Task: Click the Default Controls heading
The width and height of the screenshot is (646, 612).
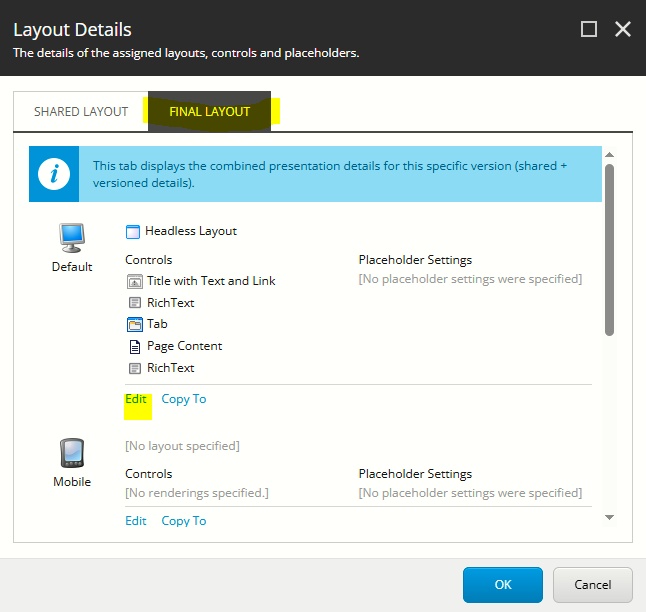Action: [x=149, y=260]
